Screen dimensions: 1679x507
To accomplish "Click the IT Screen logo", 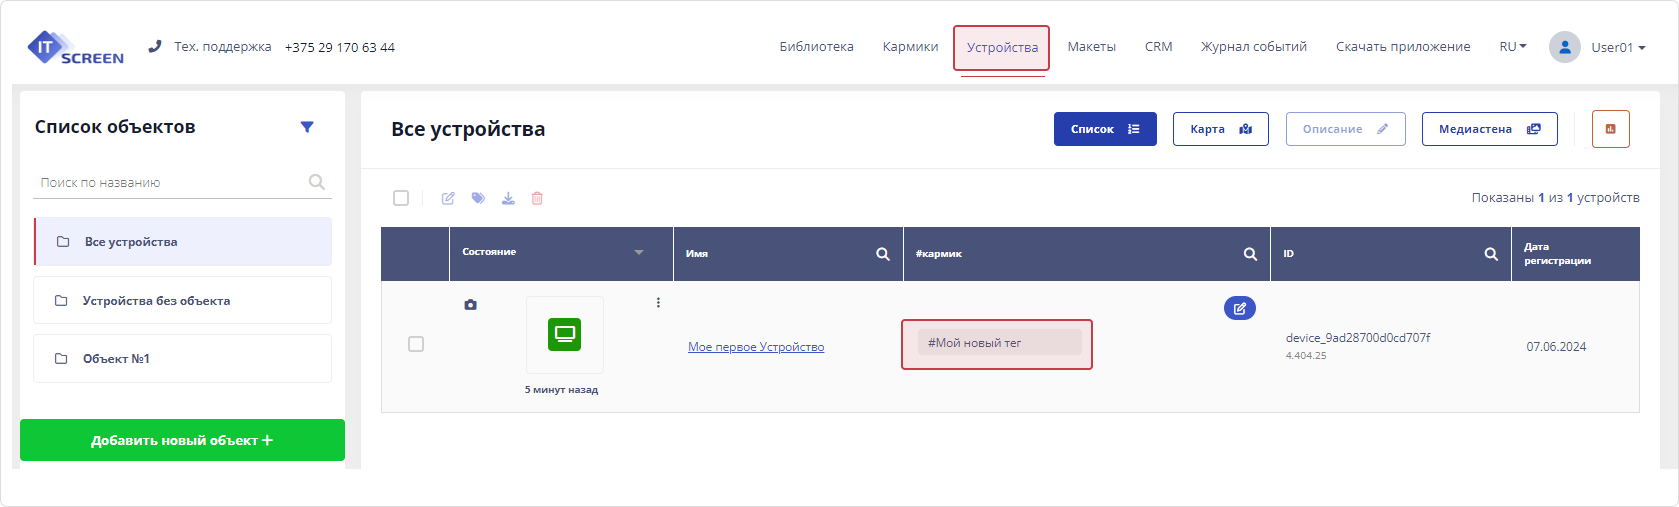I will click(76, 48).
